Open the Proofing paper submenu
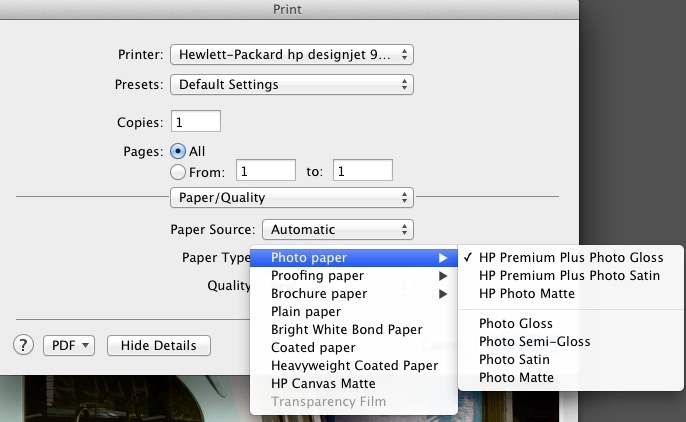Image resolution: width=686 pixels, height=422 pixels. pyautogui.click(x=354, y=276)
